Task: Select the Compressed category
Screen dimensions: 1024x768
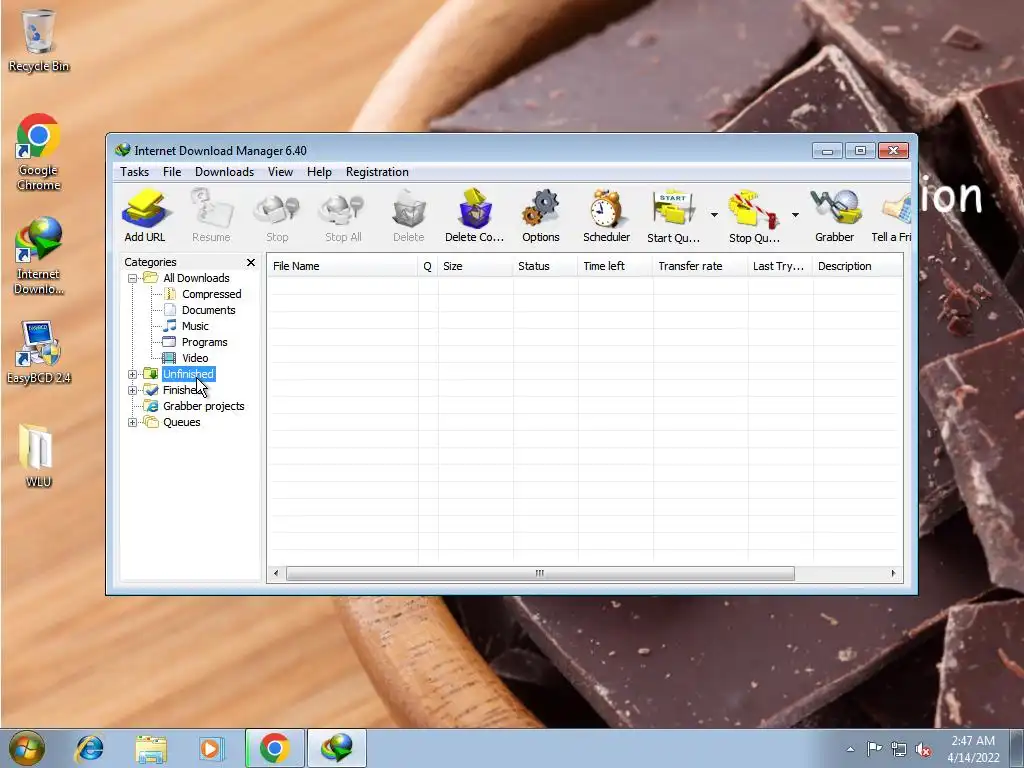Action: [x=212, y=294]
